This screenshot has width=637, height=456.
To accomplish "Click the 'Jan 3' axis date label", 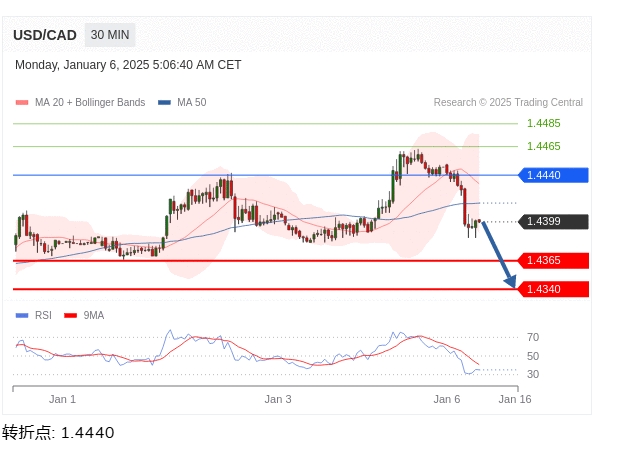I will point(278,399).
